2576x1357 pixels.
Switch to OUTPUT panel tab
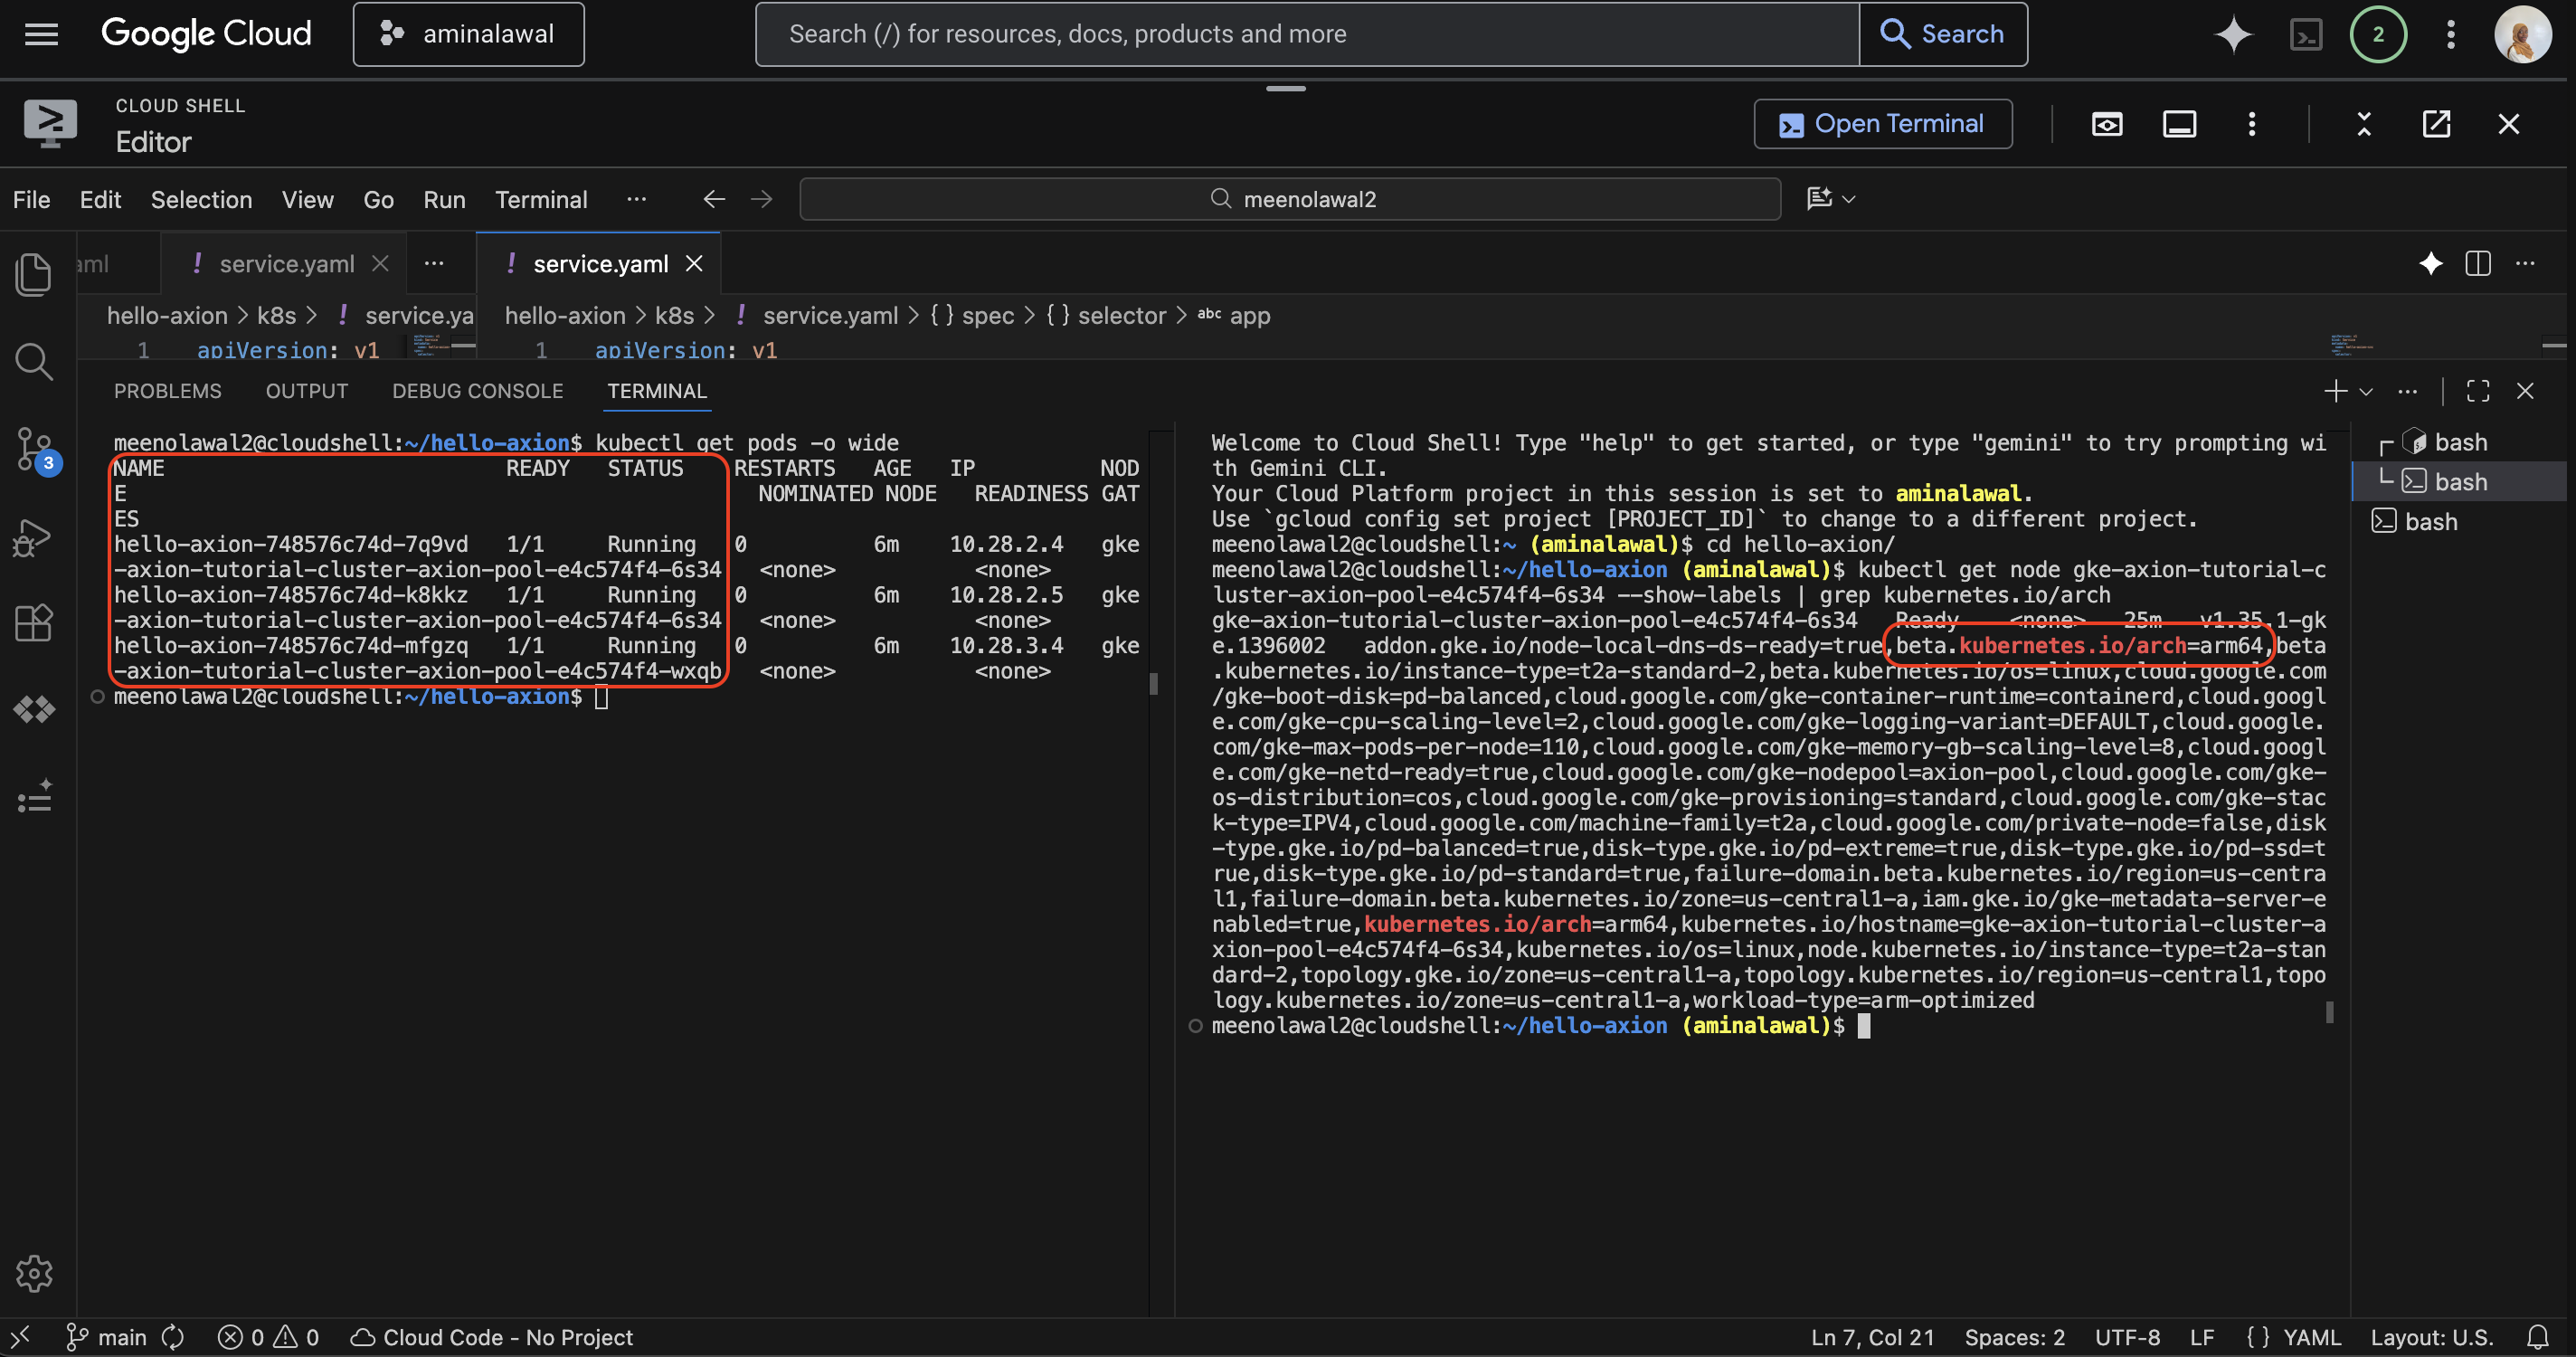[x=306, y=391]
